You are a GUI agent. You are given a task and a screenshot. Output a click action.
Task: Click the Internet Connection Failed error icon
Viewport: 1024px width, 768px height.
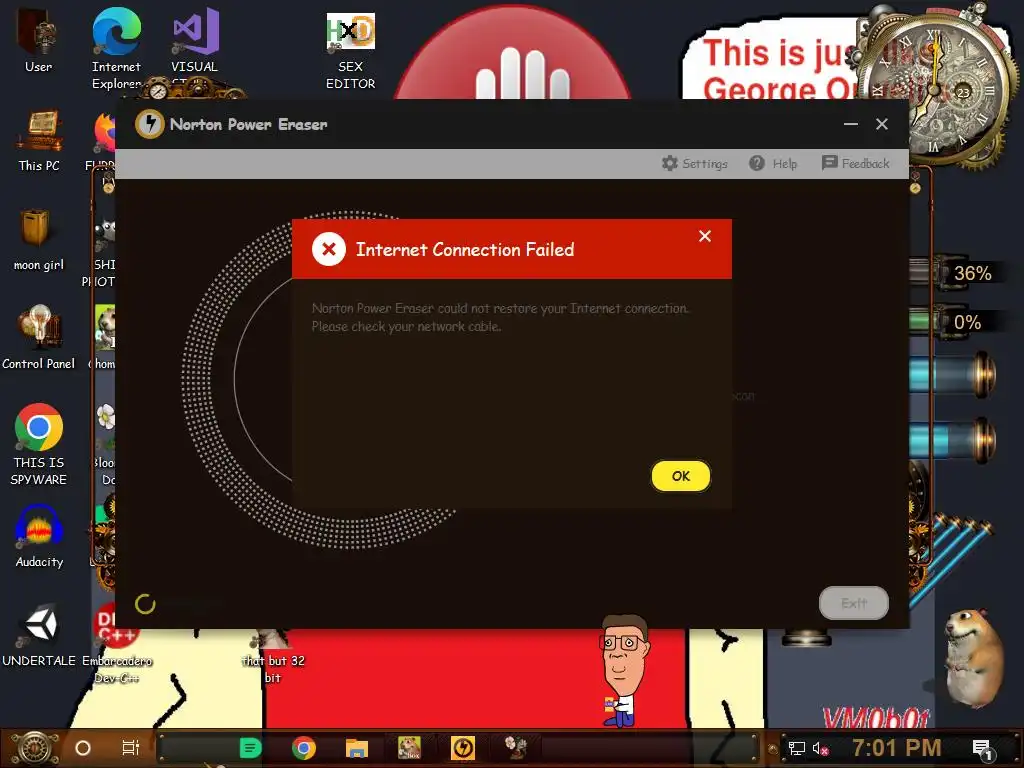[328, 249]
